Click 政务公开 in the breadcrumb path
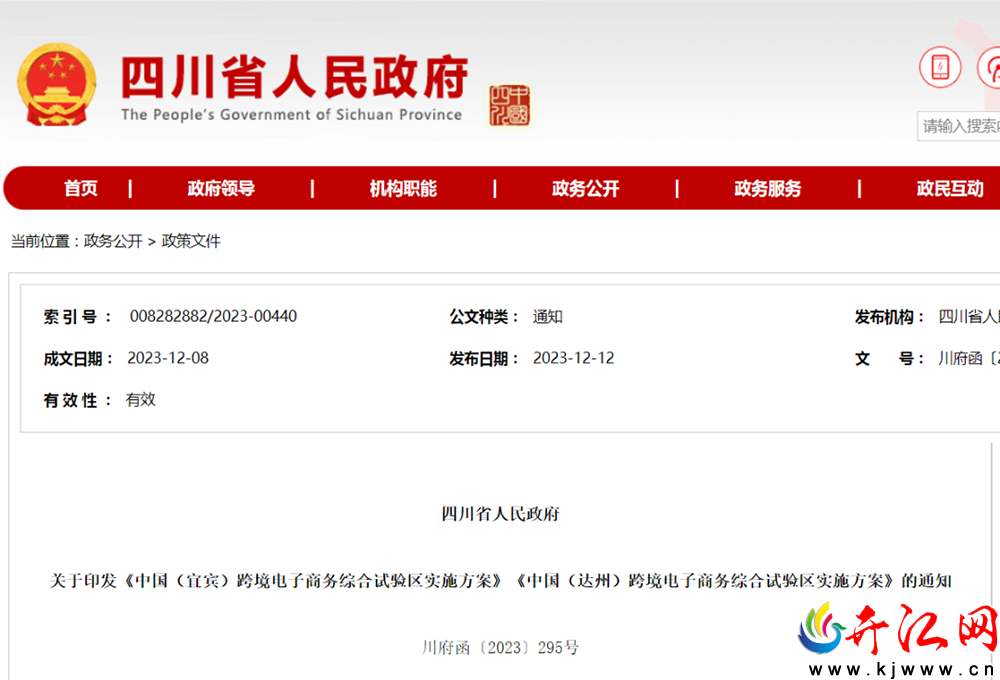 point(113,241)
